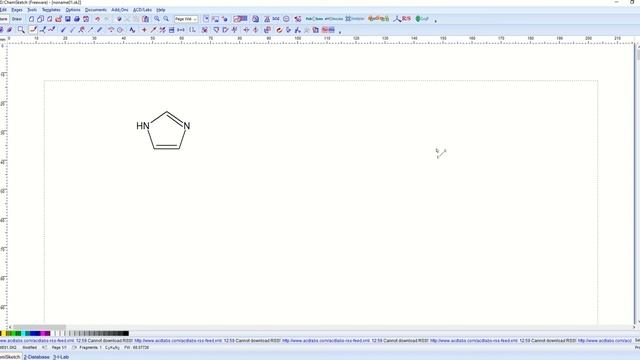Viewport: 640px width, 360px height.
Task: Click the red arrow reaction tool
Action: point(153,30)
